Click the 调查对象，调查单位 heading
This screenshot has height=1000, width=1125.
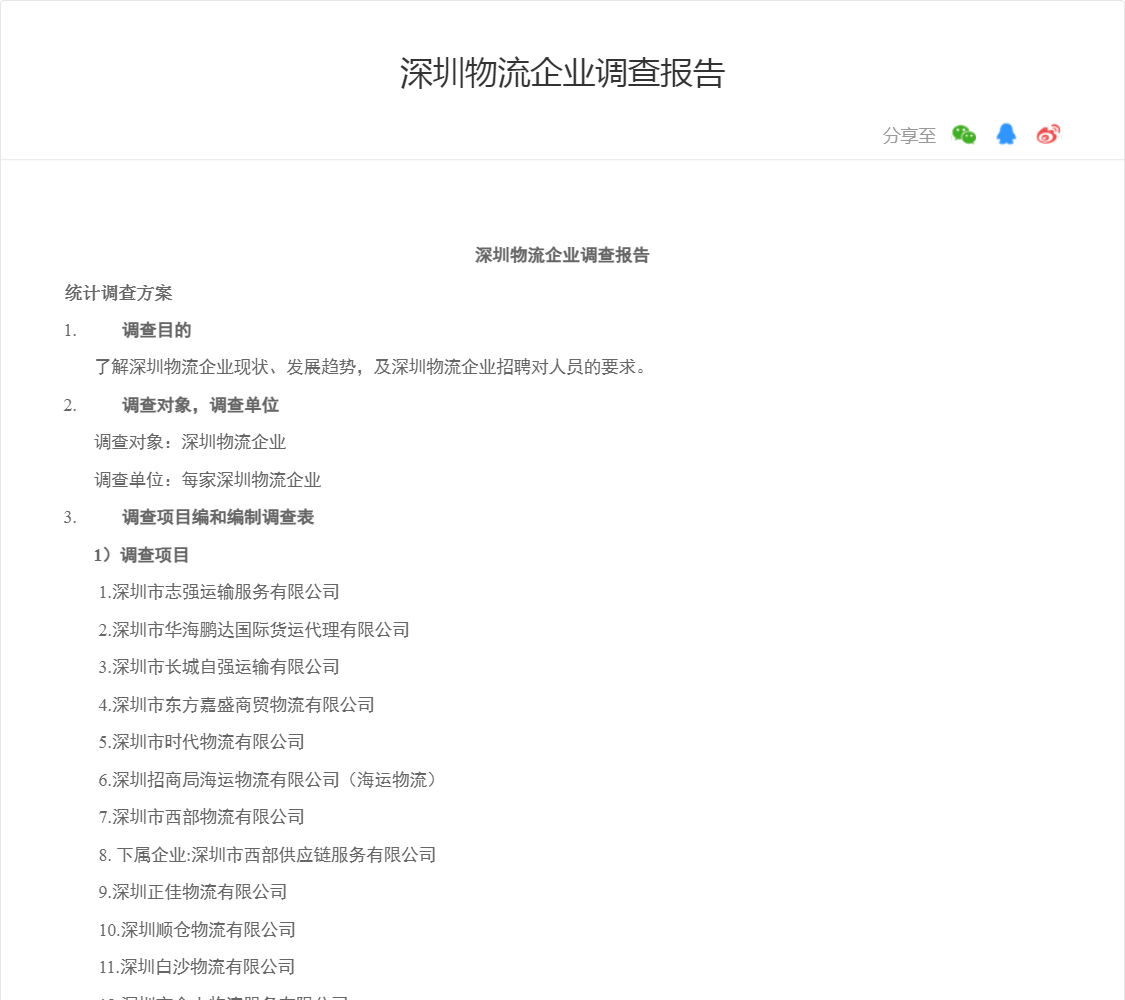(x=200, y=405)
